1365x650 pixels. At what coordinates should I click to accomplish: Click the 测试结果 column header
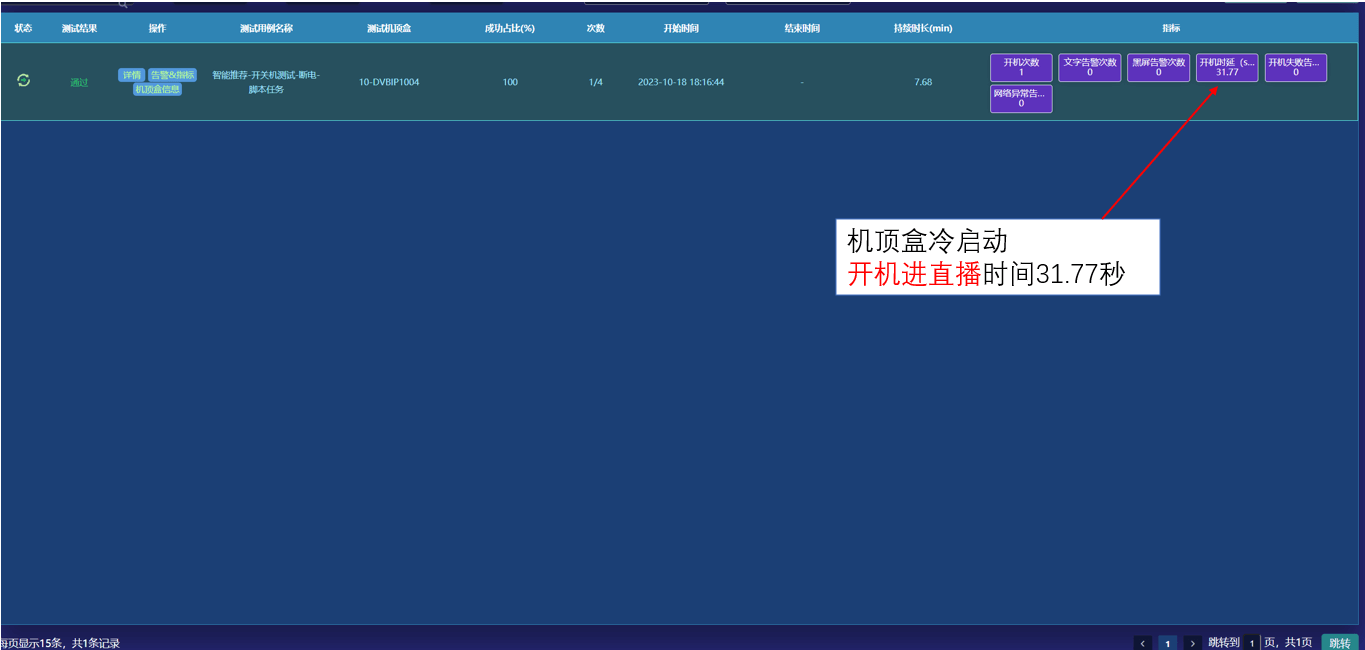click(79, 28)
